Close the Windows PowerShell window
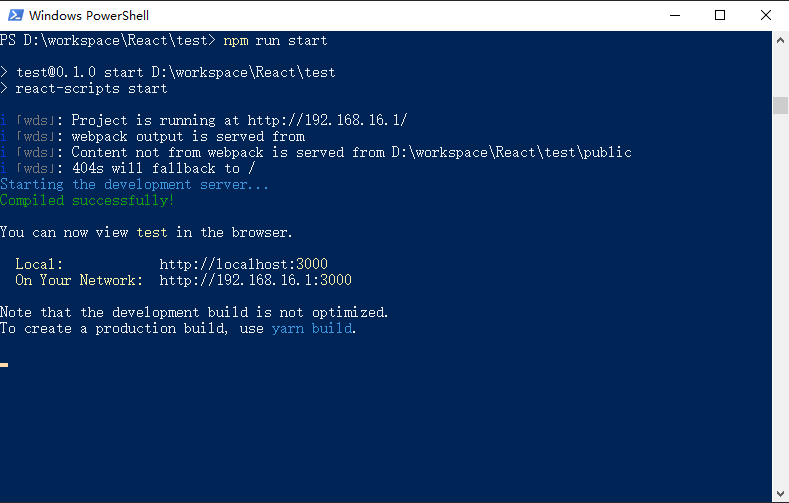This screenshot has width=789, height=503. point(766,15)
